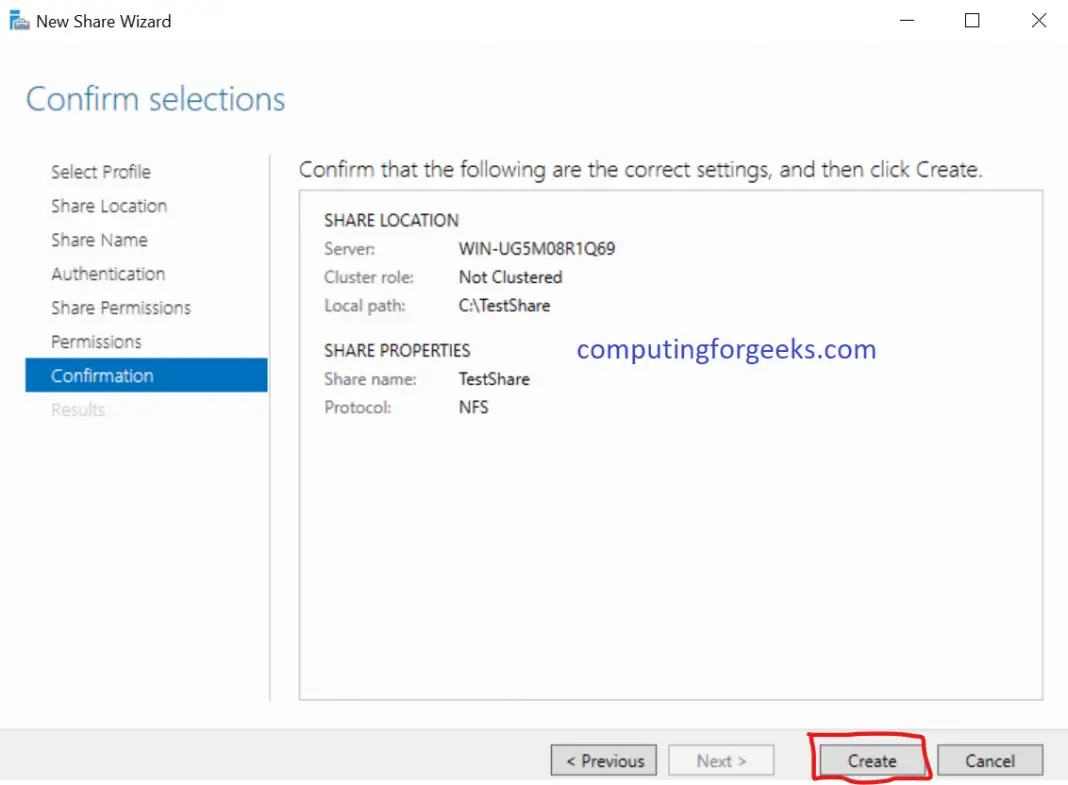
Task: Open the "Authentication" step
Action: point(108,273)
